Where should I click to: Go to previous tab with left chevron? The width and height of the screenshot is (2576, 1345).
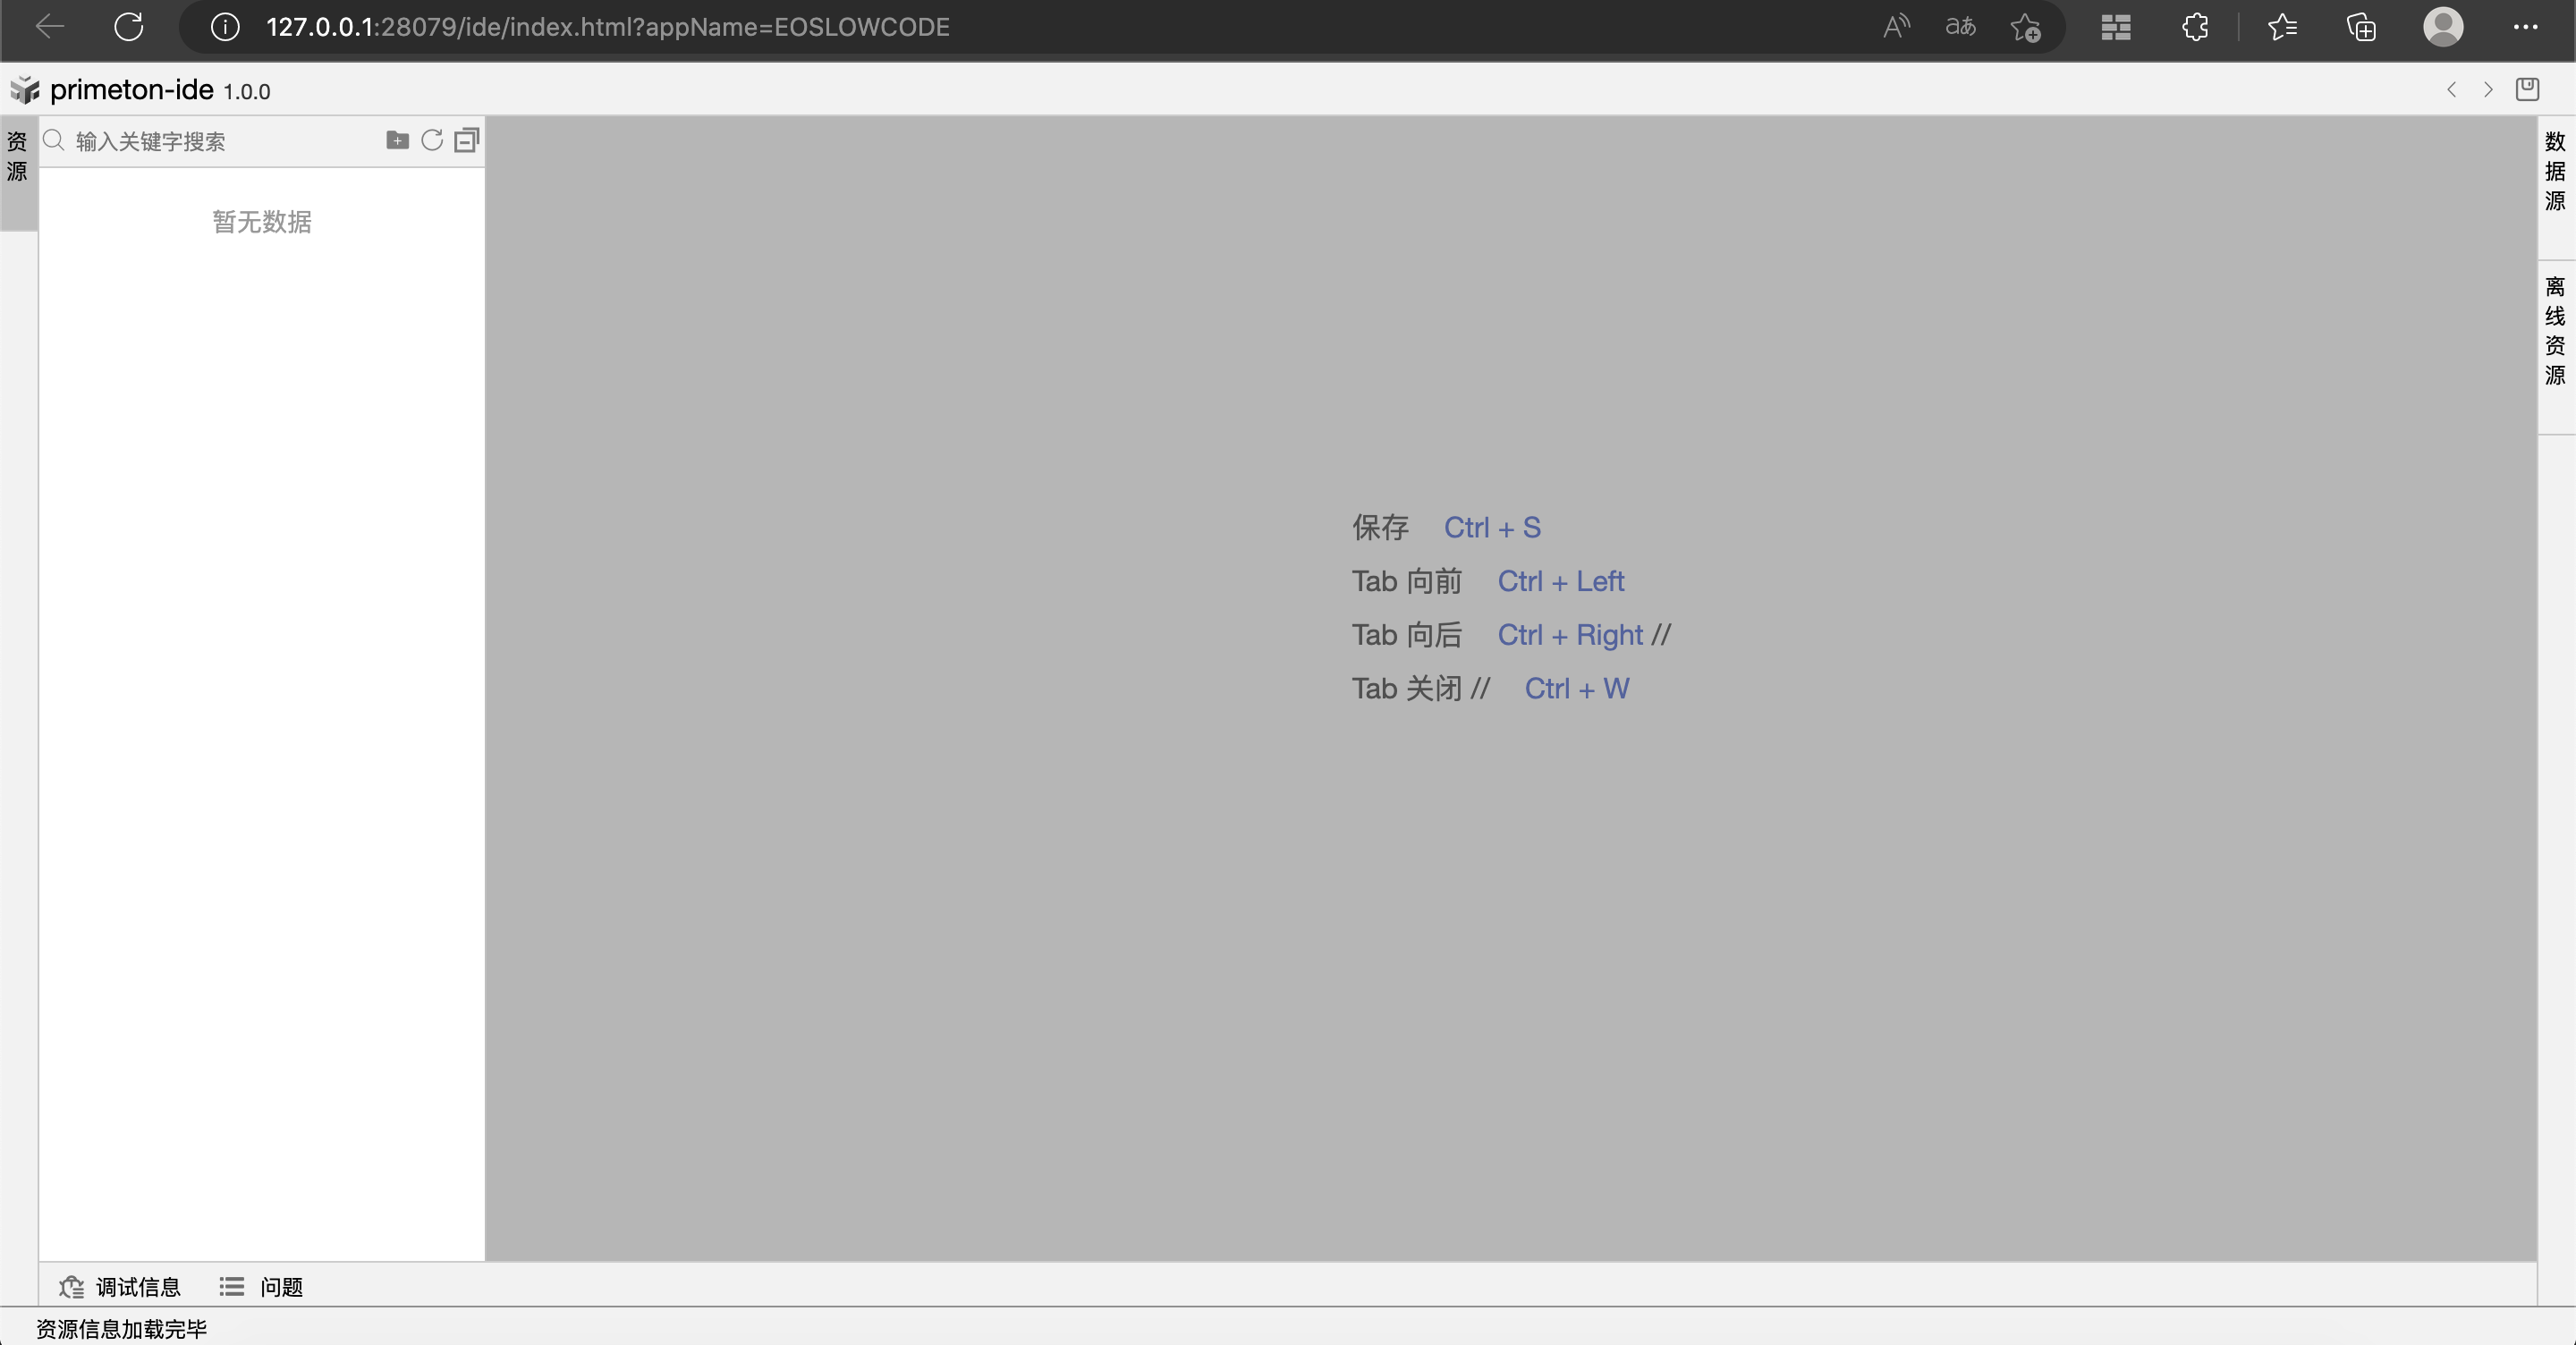2451,90
